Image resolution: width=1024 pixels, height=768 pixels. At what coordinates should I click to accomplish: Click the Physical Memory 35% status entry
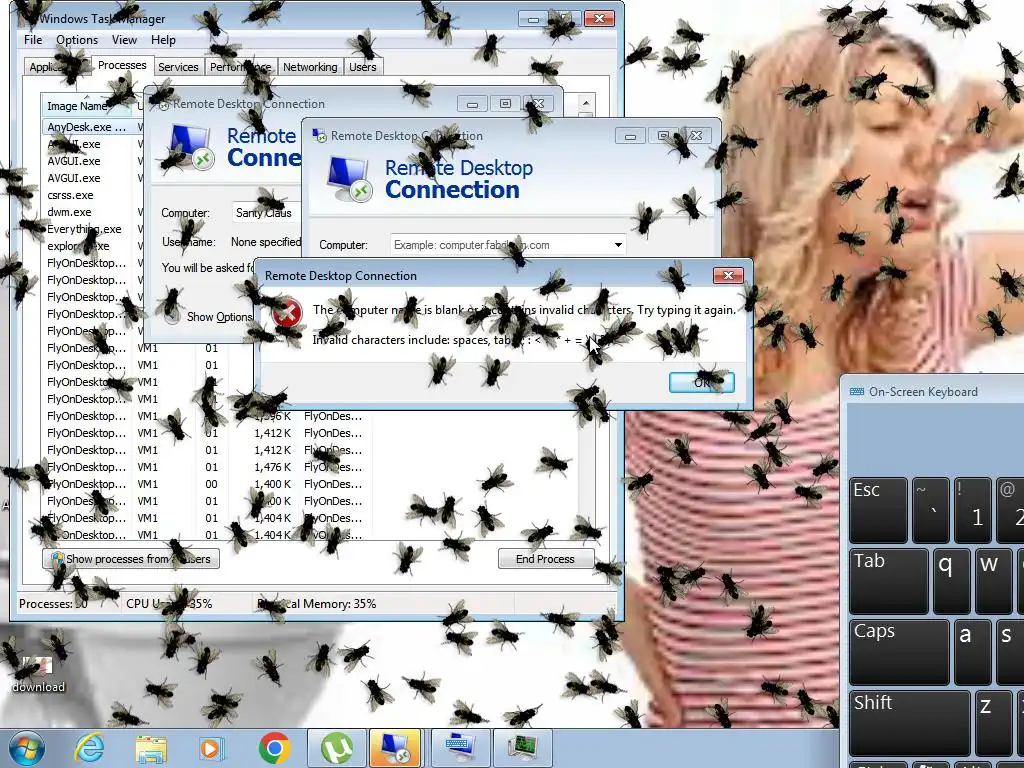317,604
